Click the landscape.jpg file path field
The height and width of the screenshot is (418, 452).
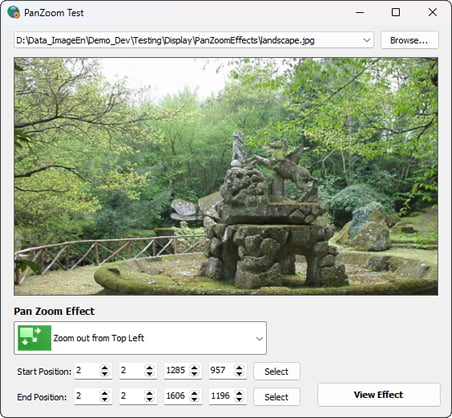click(x=194, y=40)
